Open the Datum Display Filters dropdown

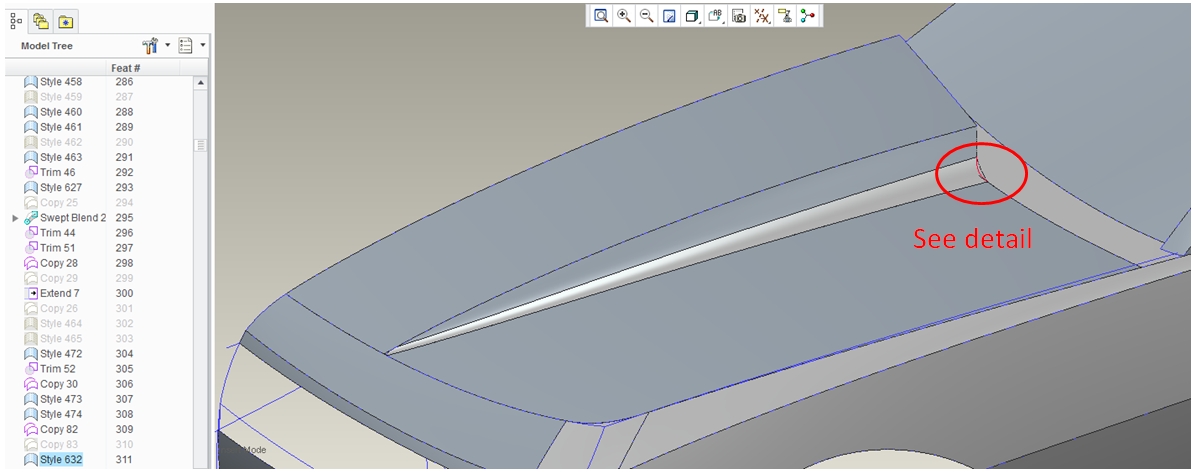pyautogui.click(x=761, y=16)
